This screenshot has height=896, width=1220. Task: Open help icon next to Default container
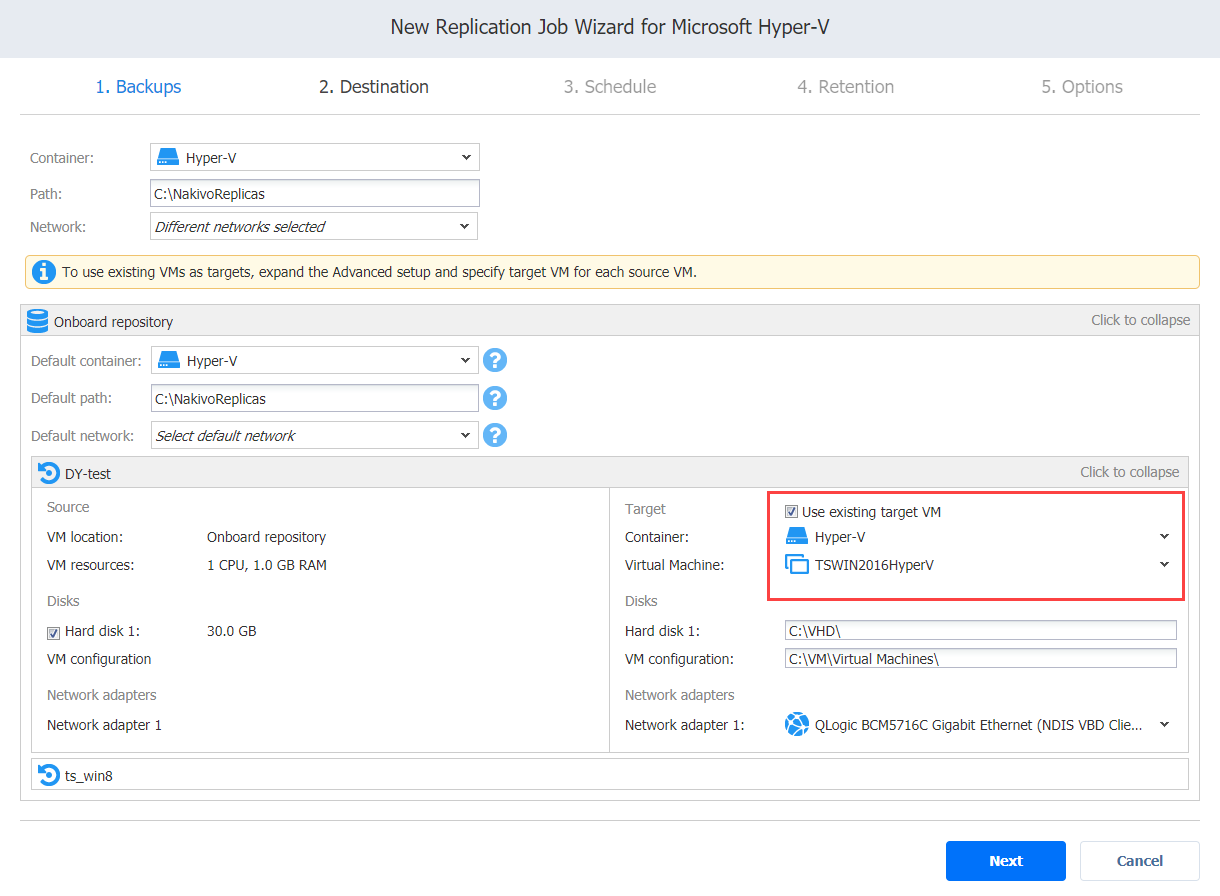495,361
